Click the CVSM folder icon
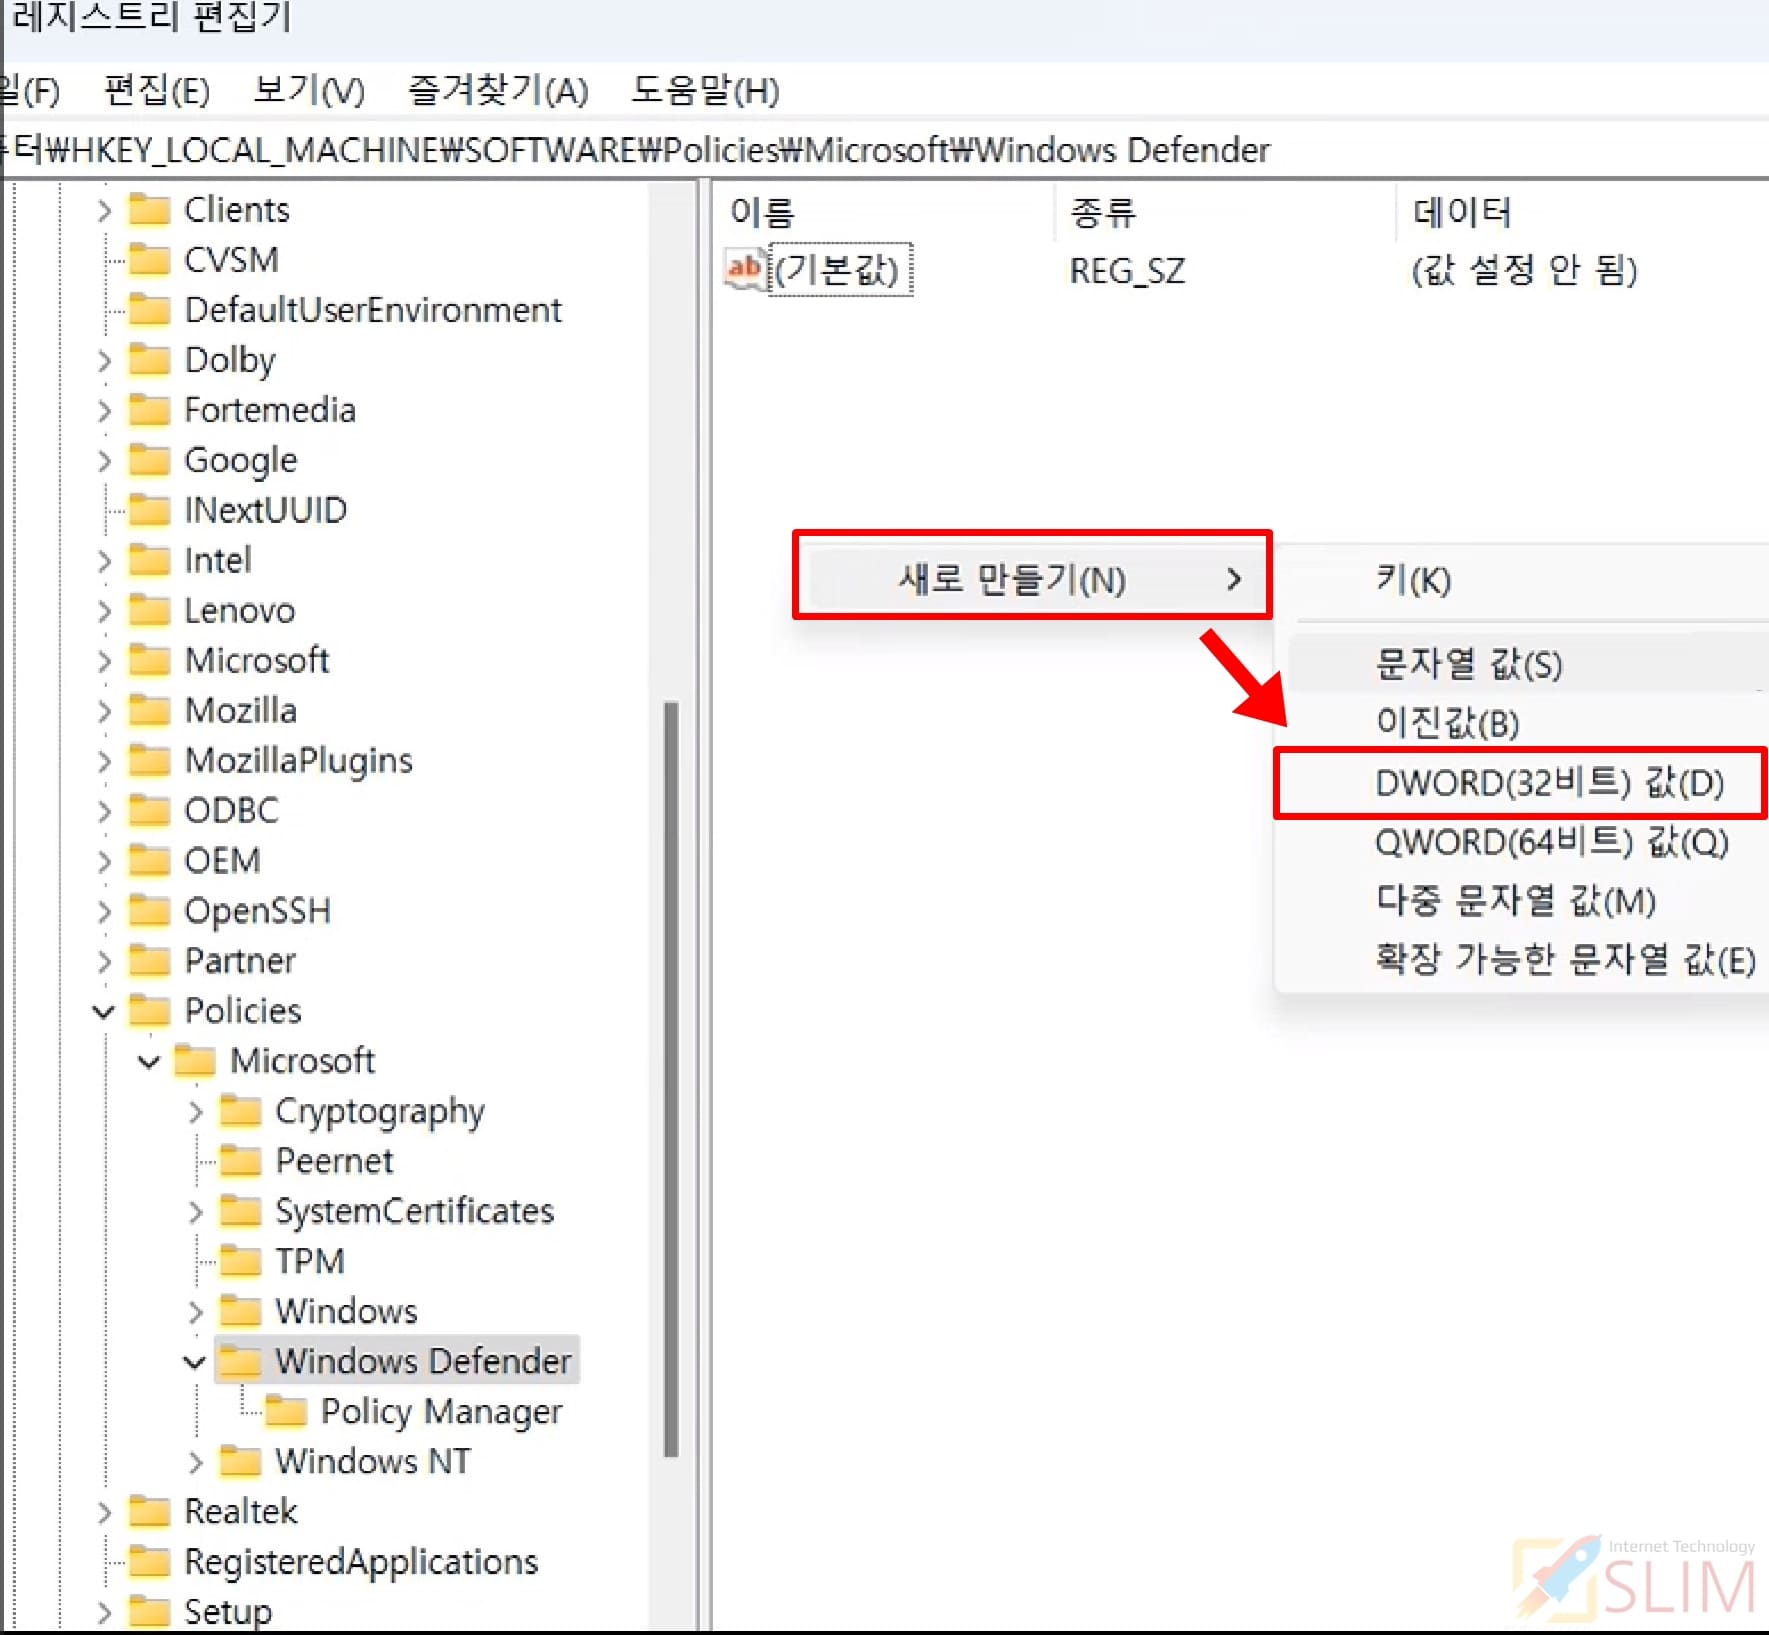The height and width of the screenshot is (1635, 1769). coord(150,260)
